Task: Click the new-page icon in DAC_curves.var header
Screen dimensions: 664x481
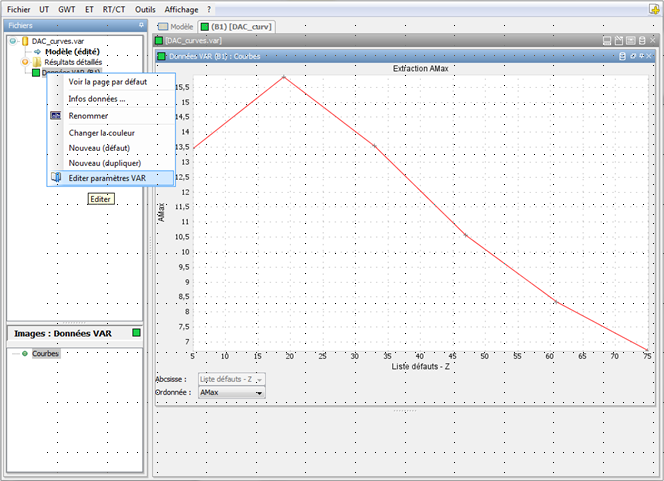Action: 619,41
